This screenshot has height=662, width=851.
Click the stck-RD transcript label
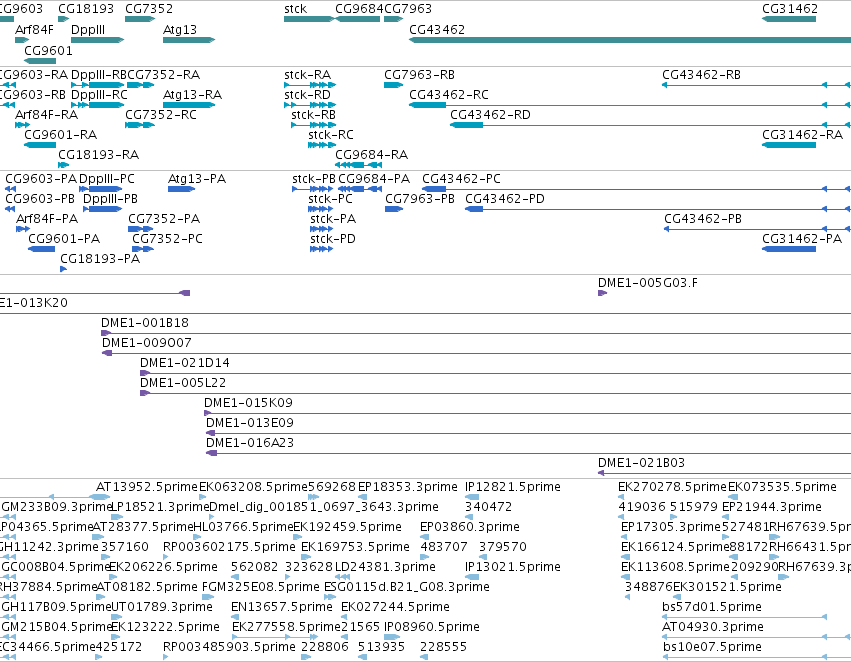[307, 95]
